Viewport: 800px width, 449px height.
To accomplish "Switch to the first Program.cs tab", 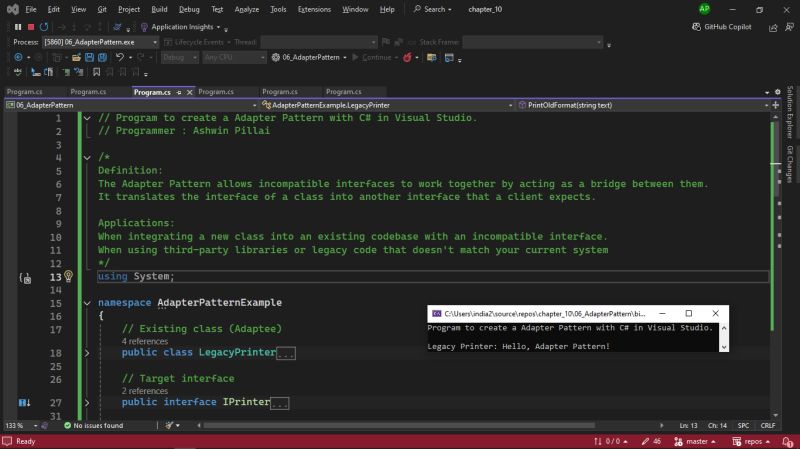I will (24, 92).
